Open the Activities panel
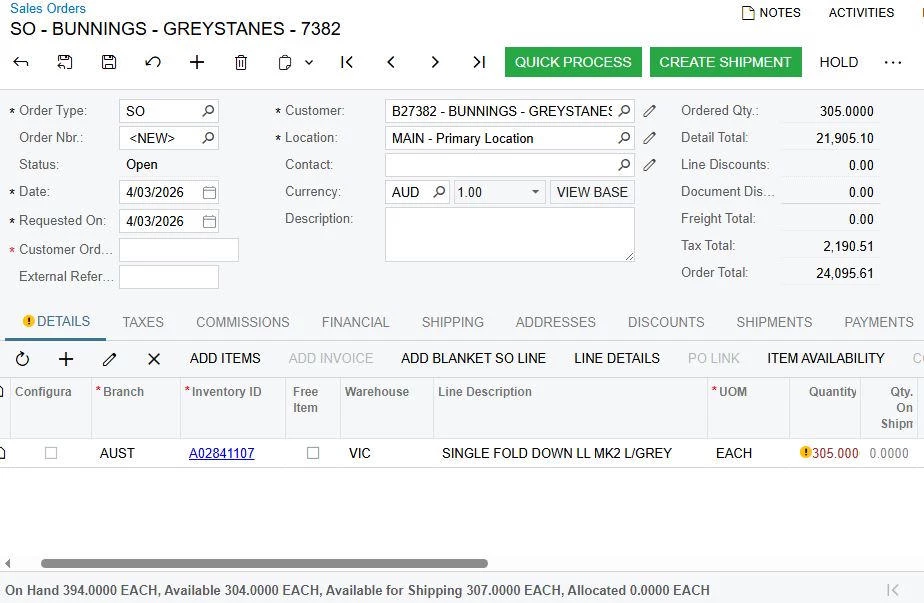This screenshot has width=924, height=603. pyautogui.click(x=861, y=12)
